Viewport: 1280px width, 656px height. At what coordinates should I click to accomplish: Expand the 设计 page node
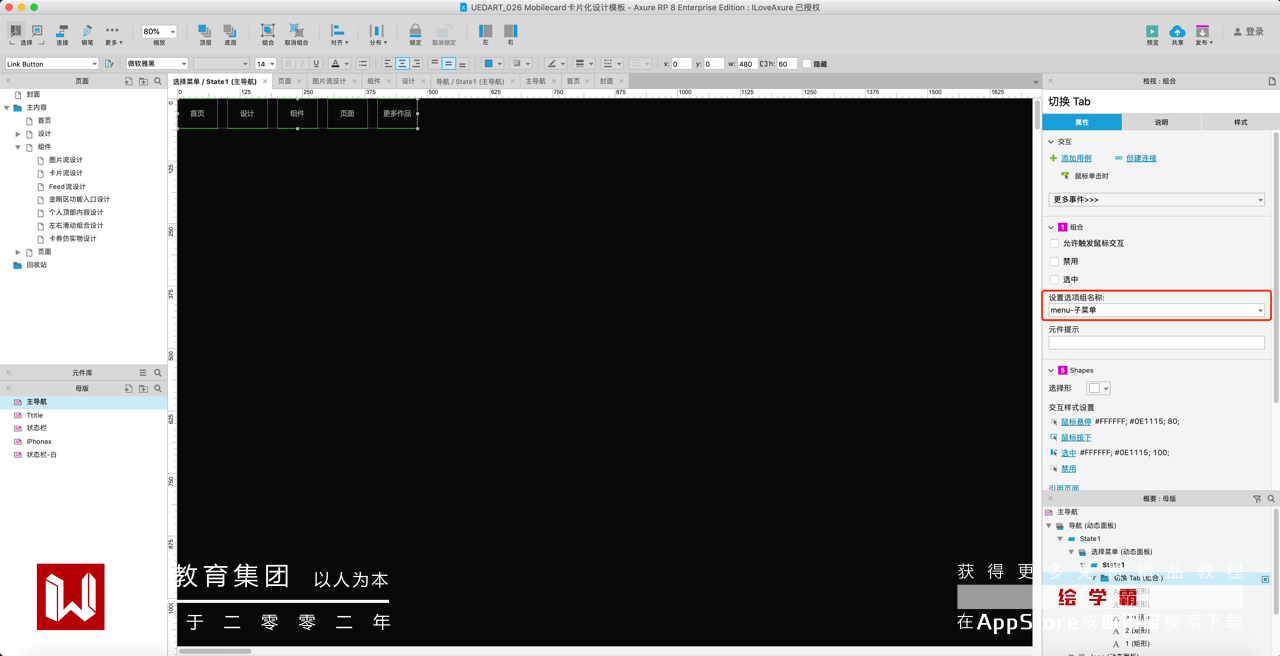pos(18,134)
